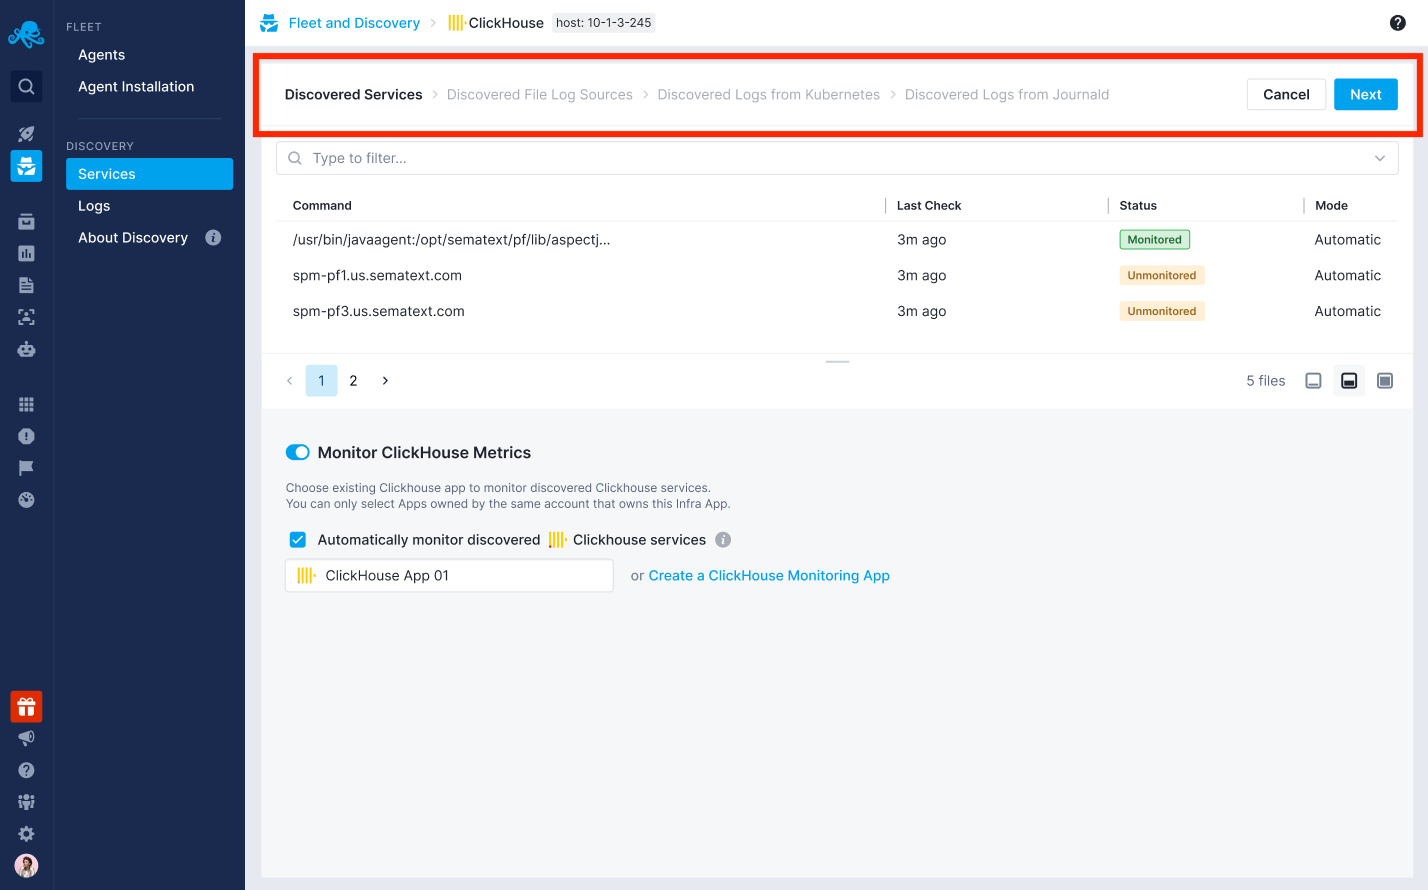
Task: Open Agent Installation menu item
Action: pos(136,87)
